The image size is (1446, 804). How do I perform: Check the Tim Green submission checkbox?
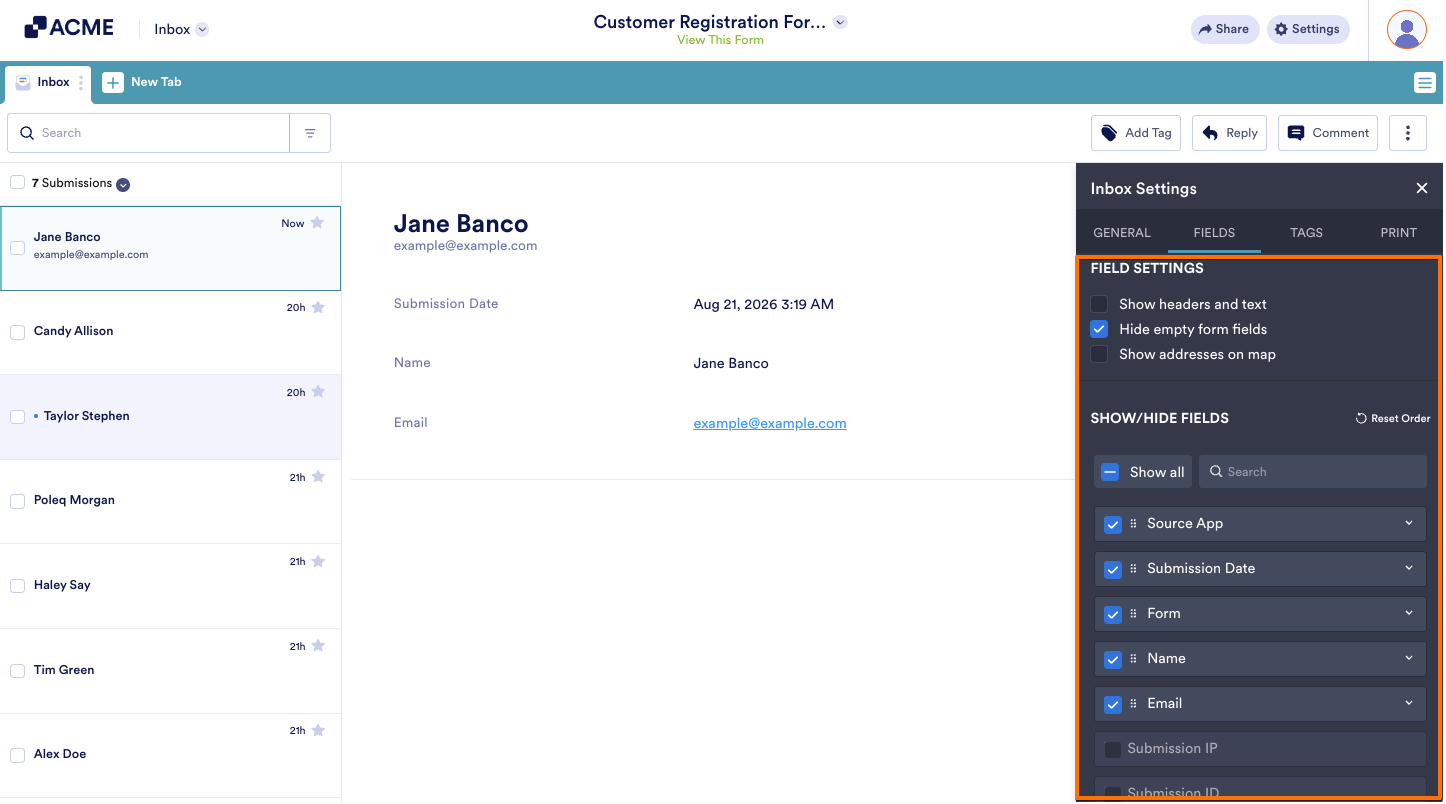coord(17,671)
